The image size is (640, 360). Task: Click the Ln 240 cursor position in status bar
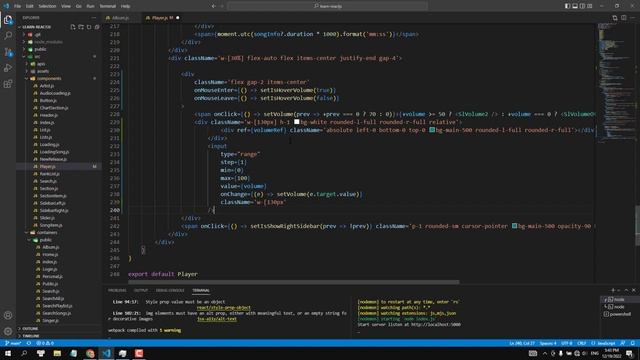point(522,343)
